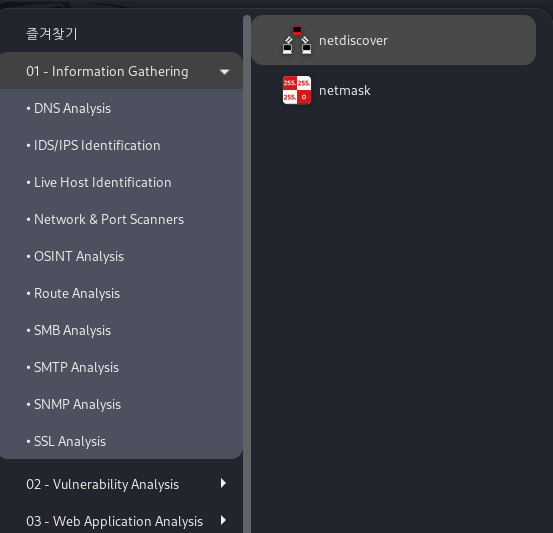Open IDS/IPS Identification submenu
The image size is (553, 533).
[121, 145]
